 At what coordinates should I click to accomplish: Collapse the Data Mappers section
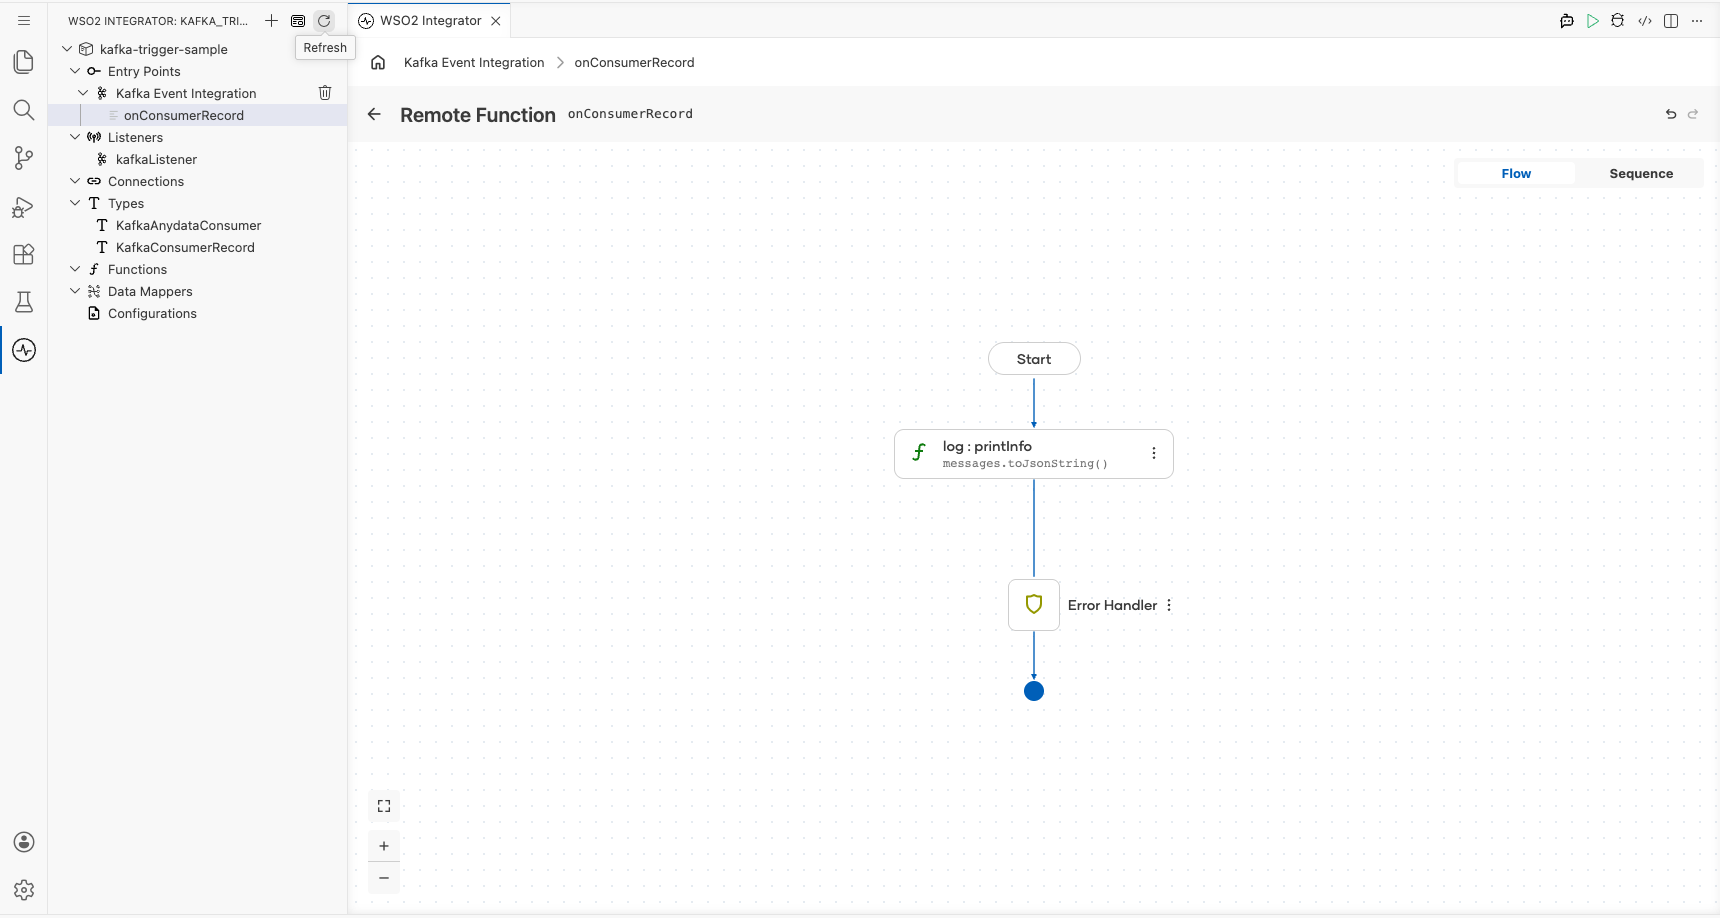tap(75, 291)
